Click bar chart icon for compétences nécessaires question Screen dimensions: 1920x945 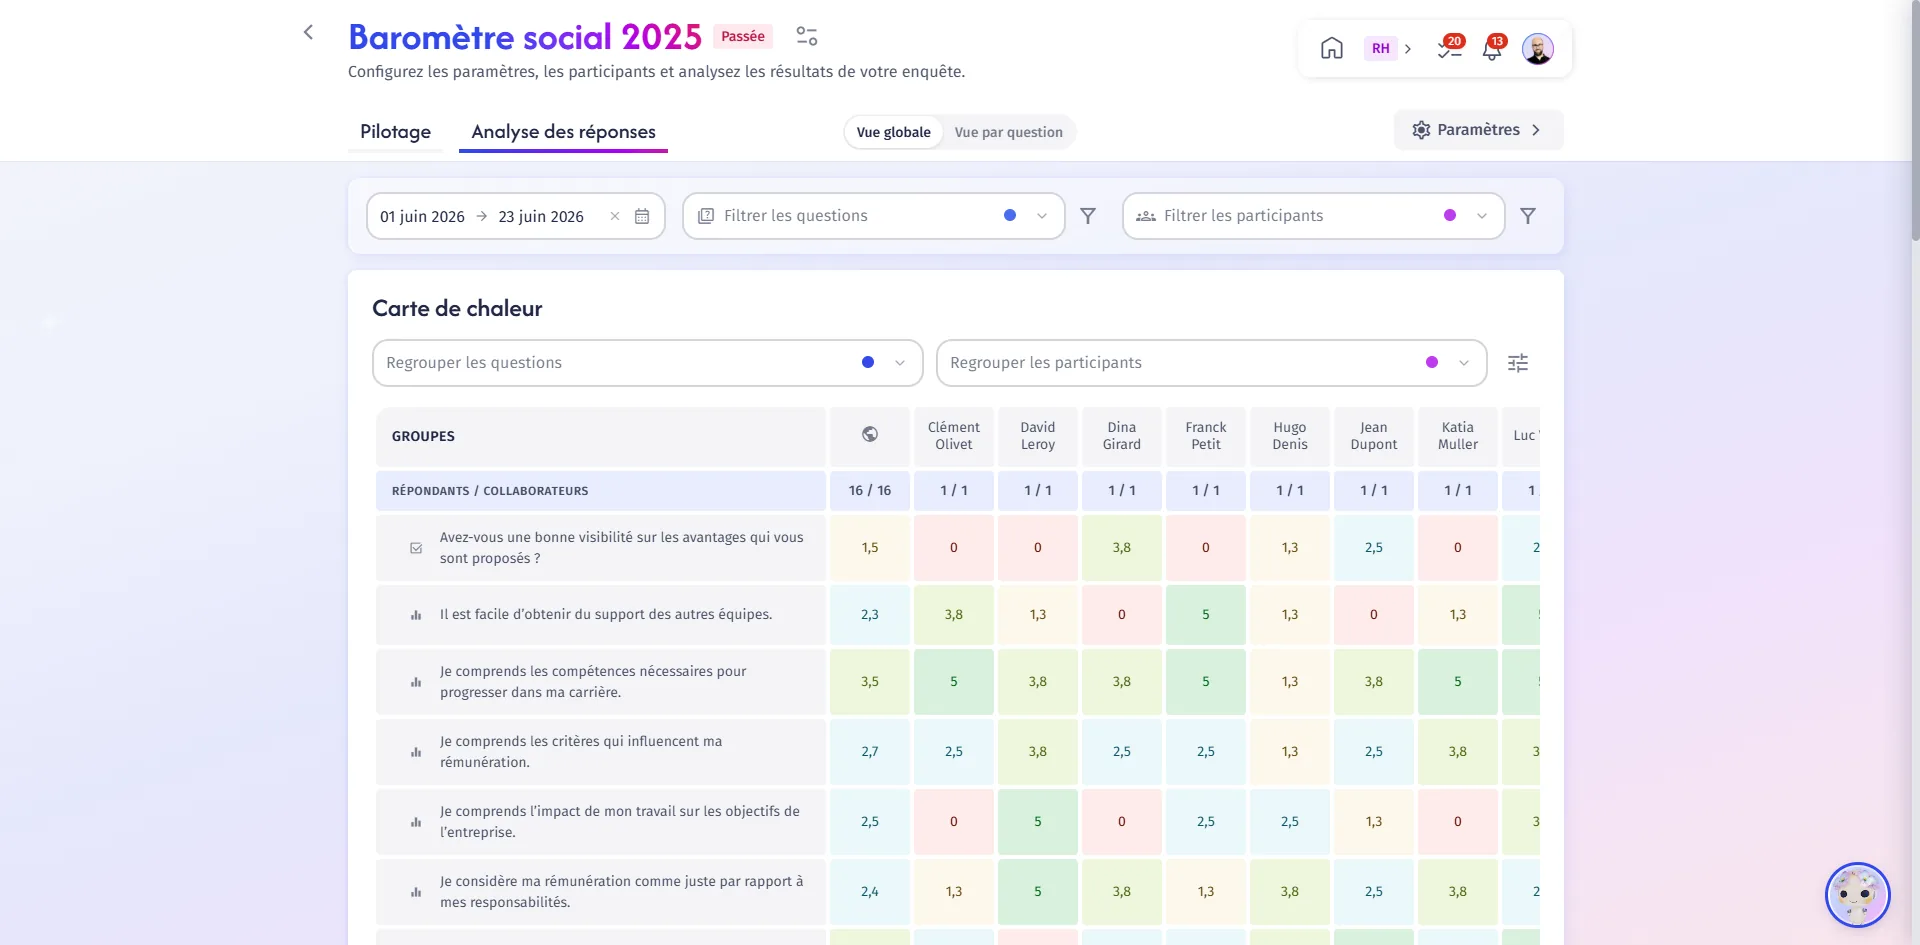pos(416,682)
